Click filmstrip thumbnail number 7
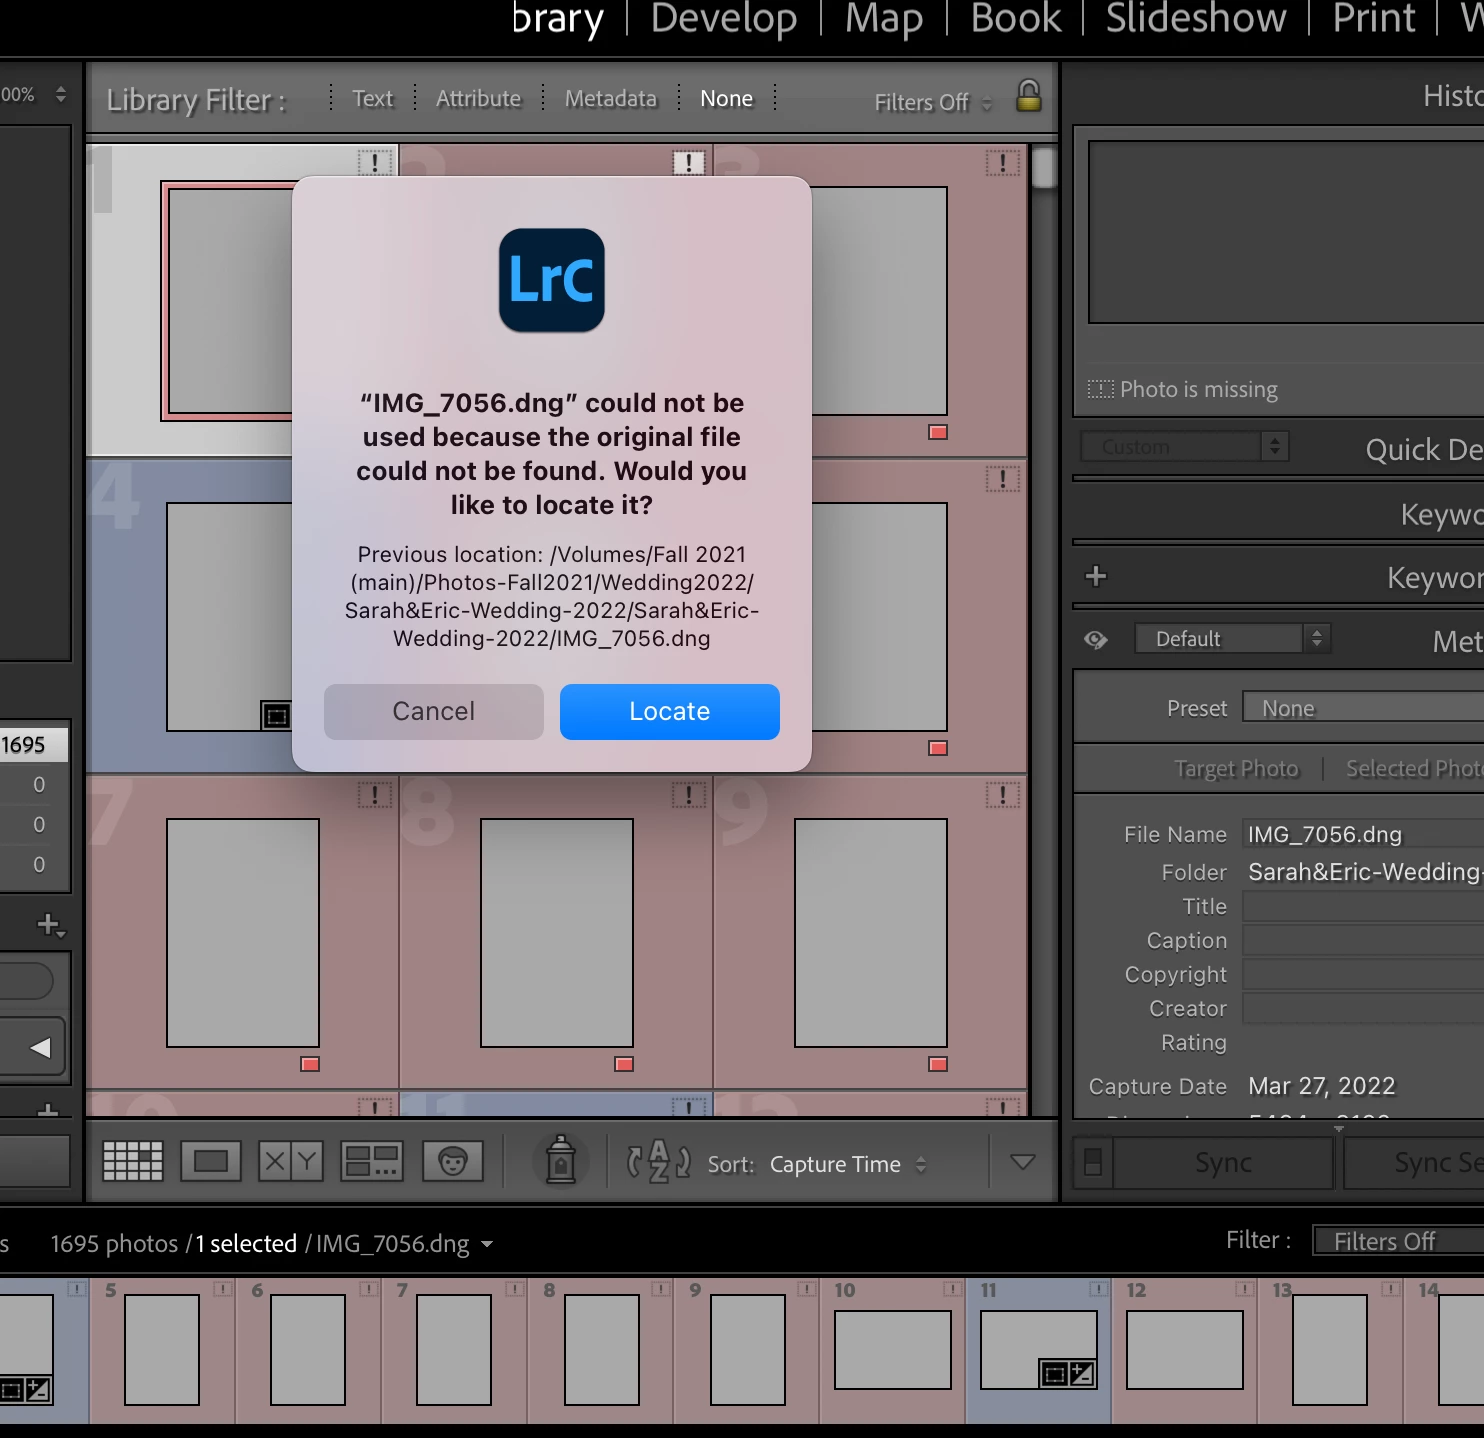 tap(454, 1350)
